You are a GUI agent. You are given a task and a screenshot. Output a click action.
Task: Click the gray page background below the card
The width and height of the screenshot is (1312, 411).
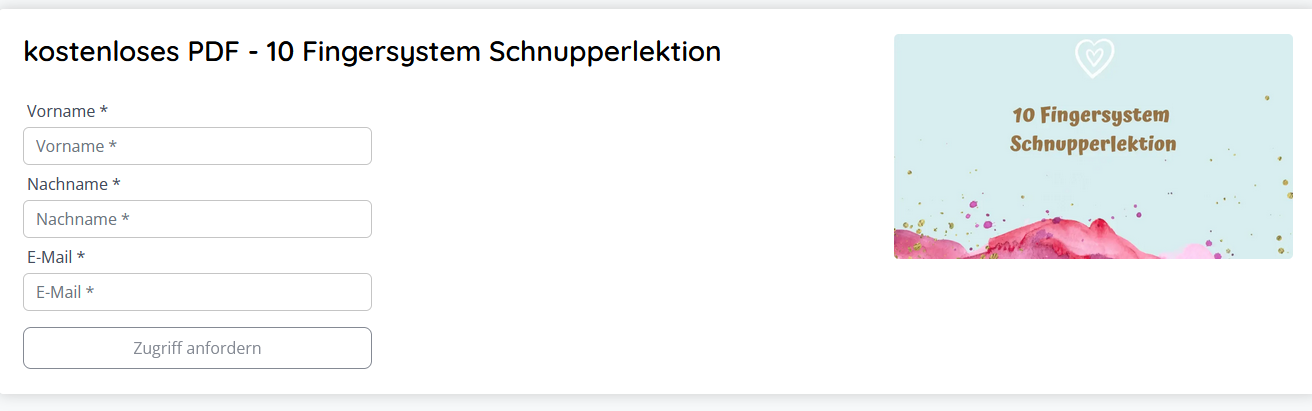(656, 404)
